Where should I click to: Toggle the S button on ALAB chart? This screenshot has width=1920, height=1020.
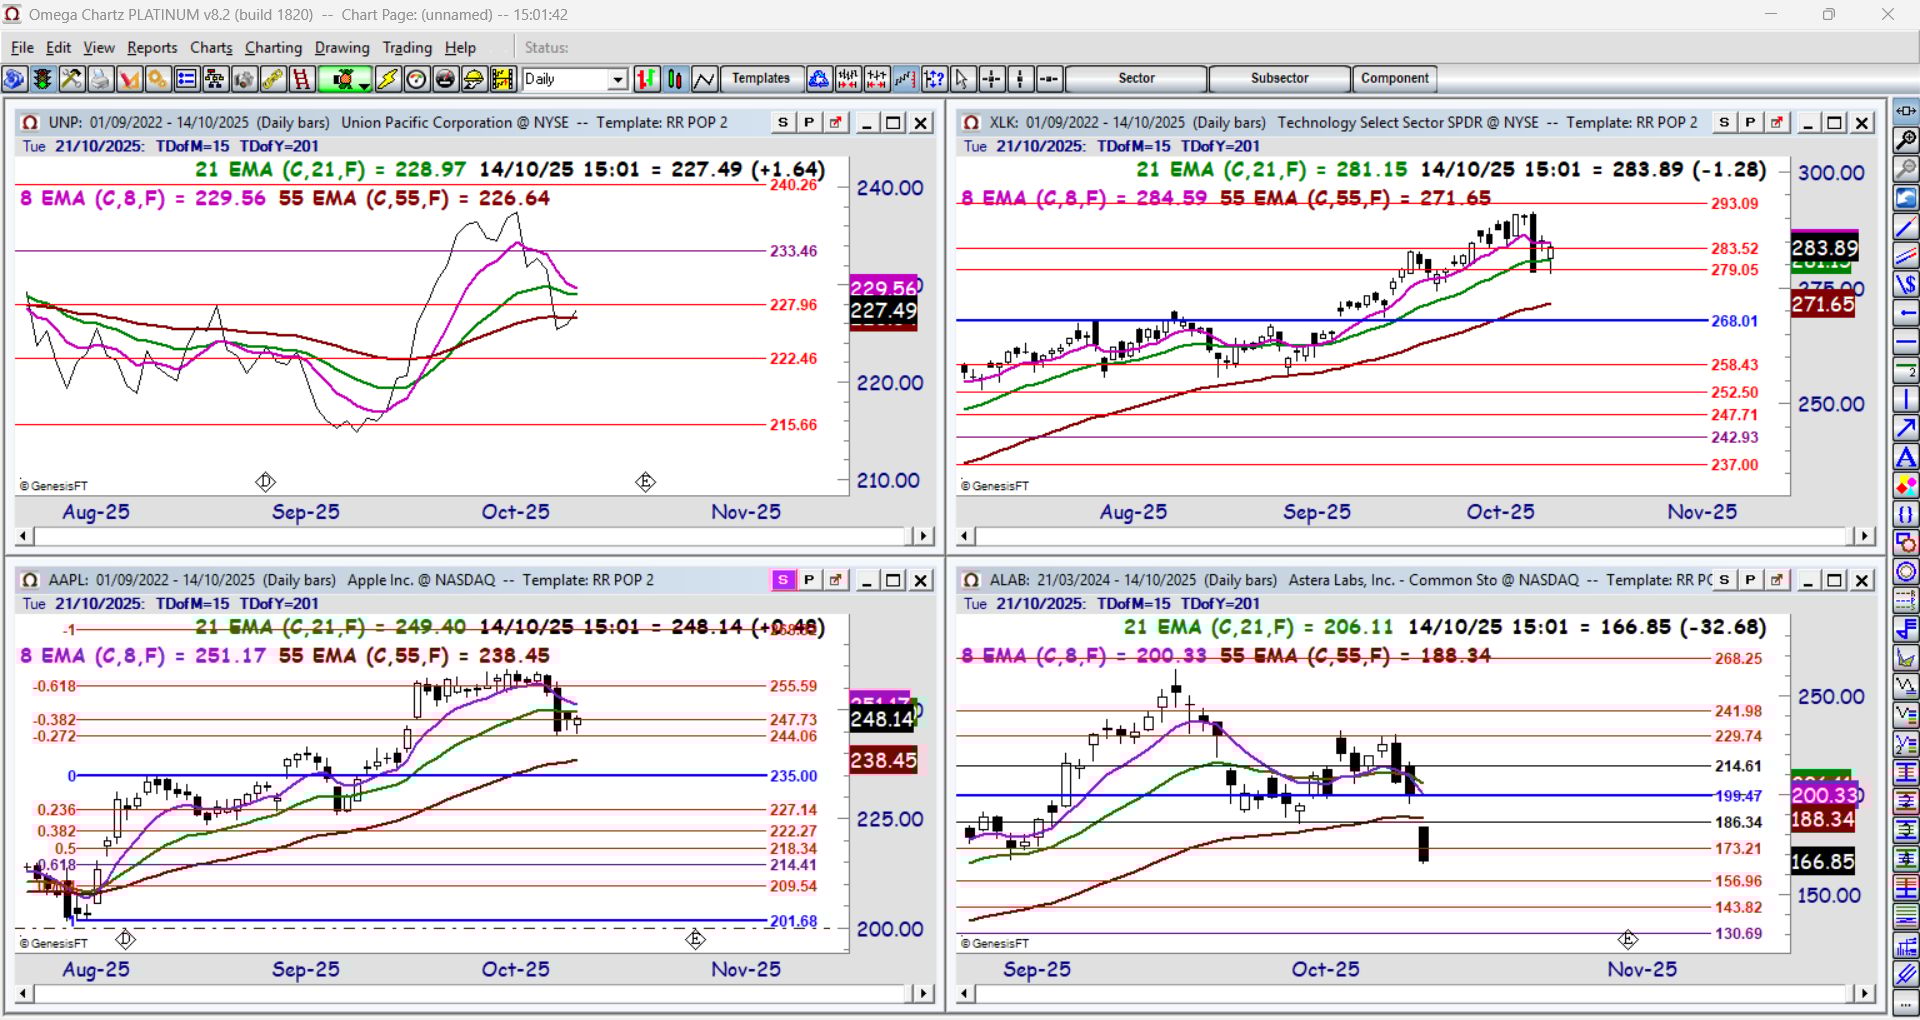click(x=1724, y=580)
